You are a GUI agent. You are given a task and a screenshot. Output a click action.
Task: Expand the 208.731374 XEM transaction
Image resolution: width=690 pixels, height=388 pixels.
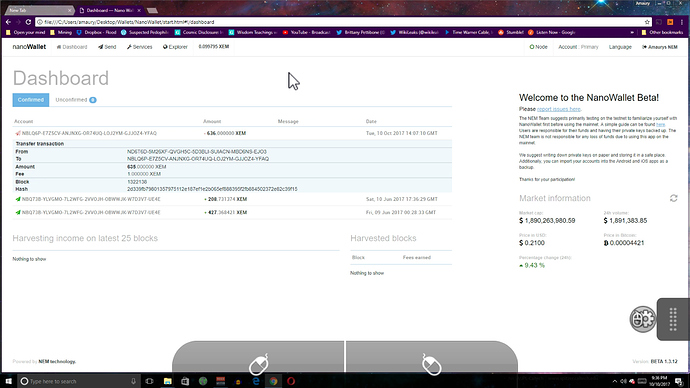click(232, 199)
